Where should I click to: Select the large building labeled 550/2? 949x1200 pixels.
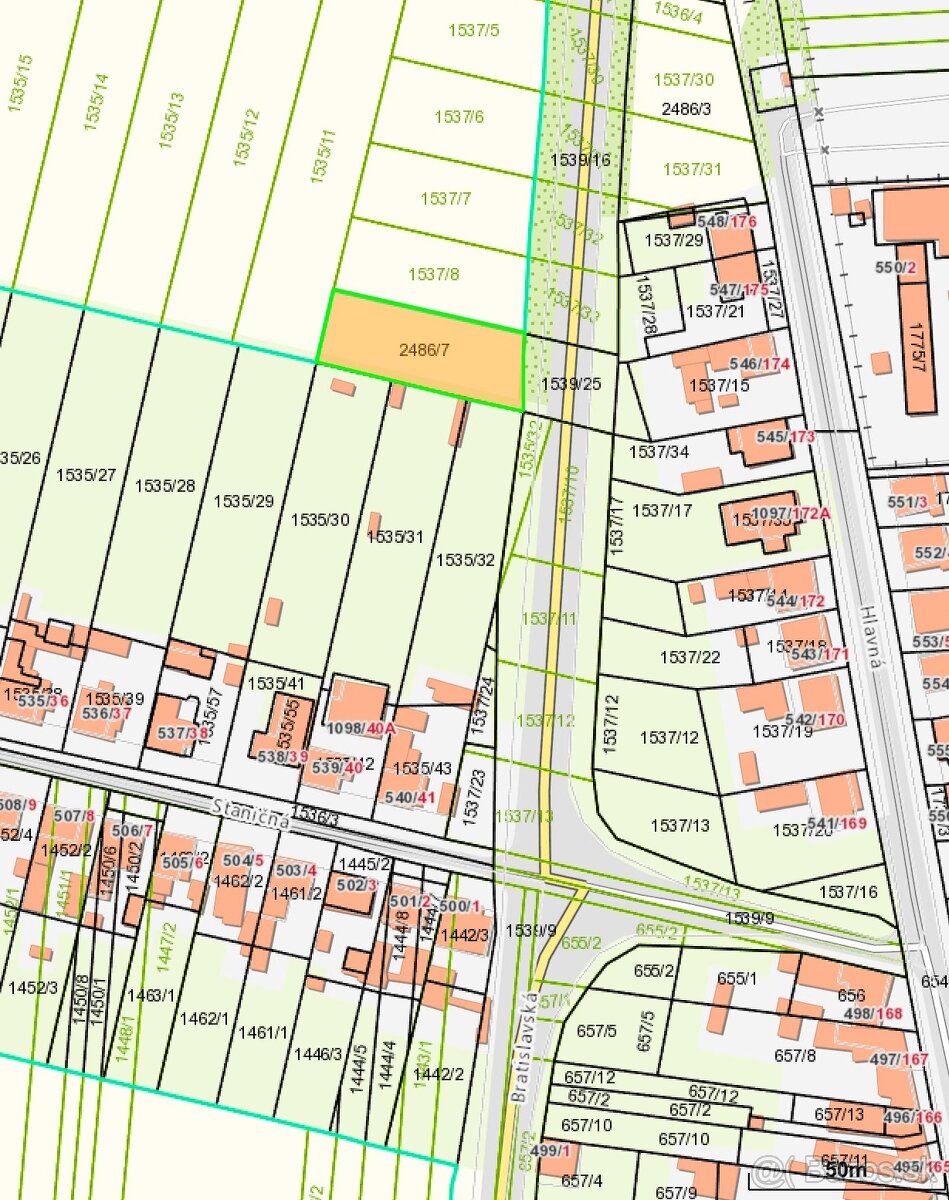coord(896,267)
